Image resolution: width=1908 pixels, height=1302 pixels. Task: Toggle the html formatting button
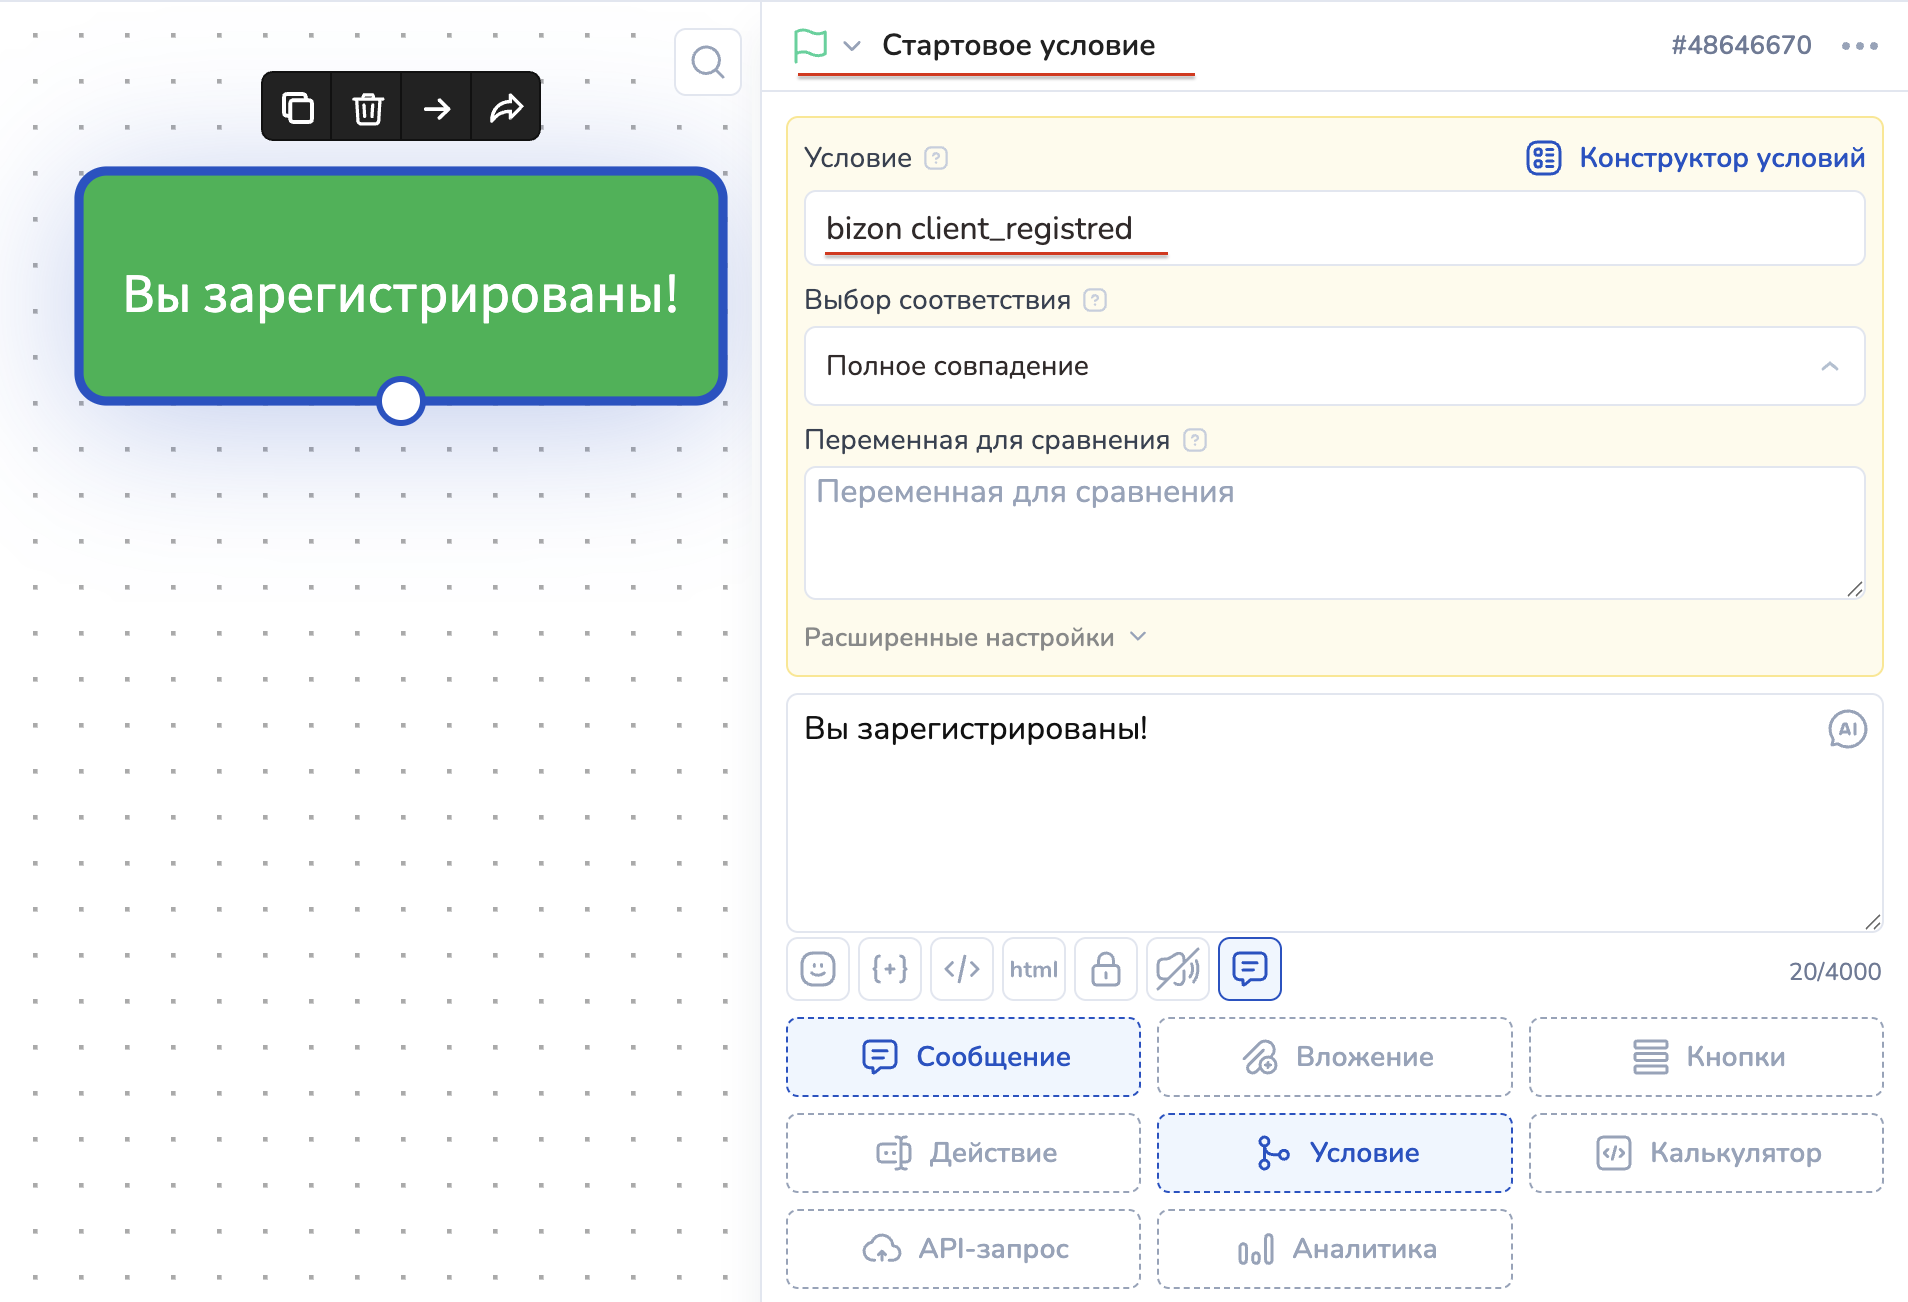point(1033,969)
